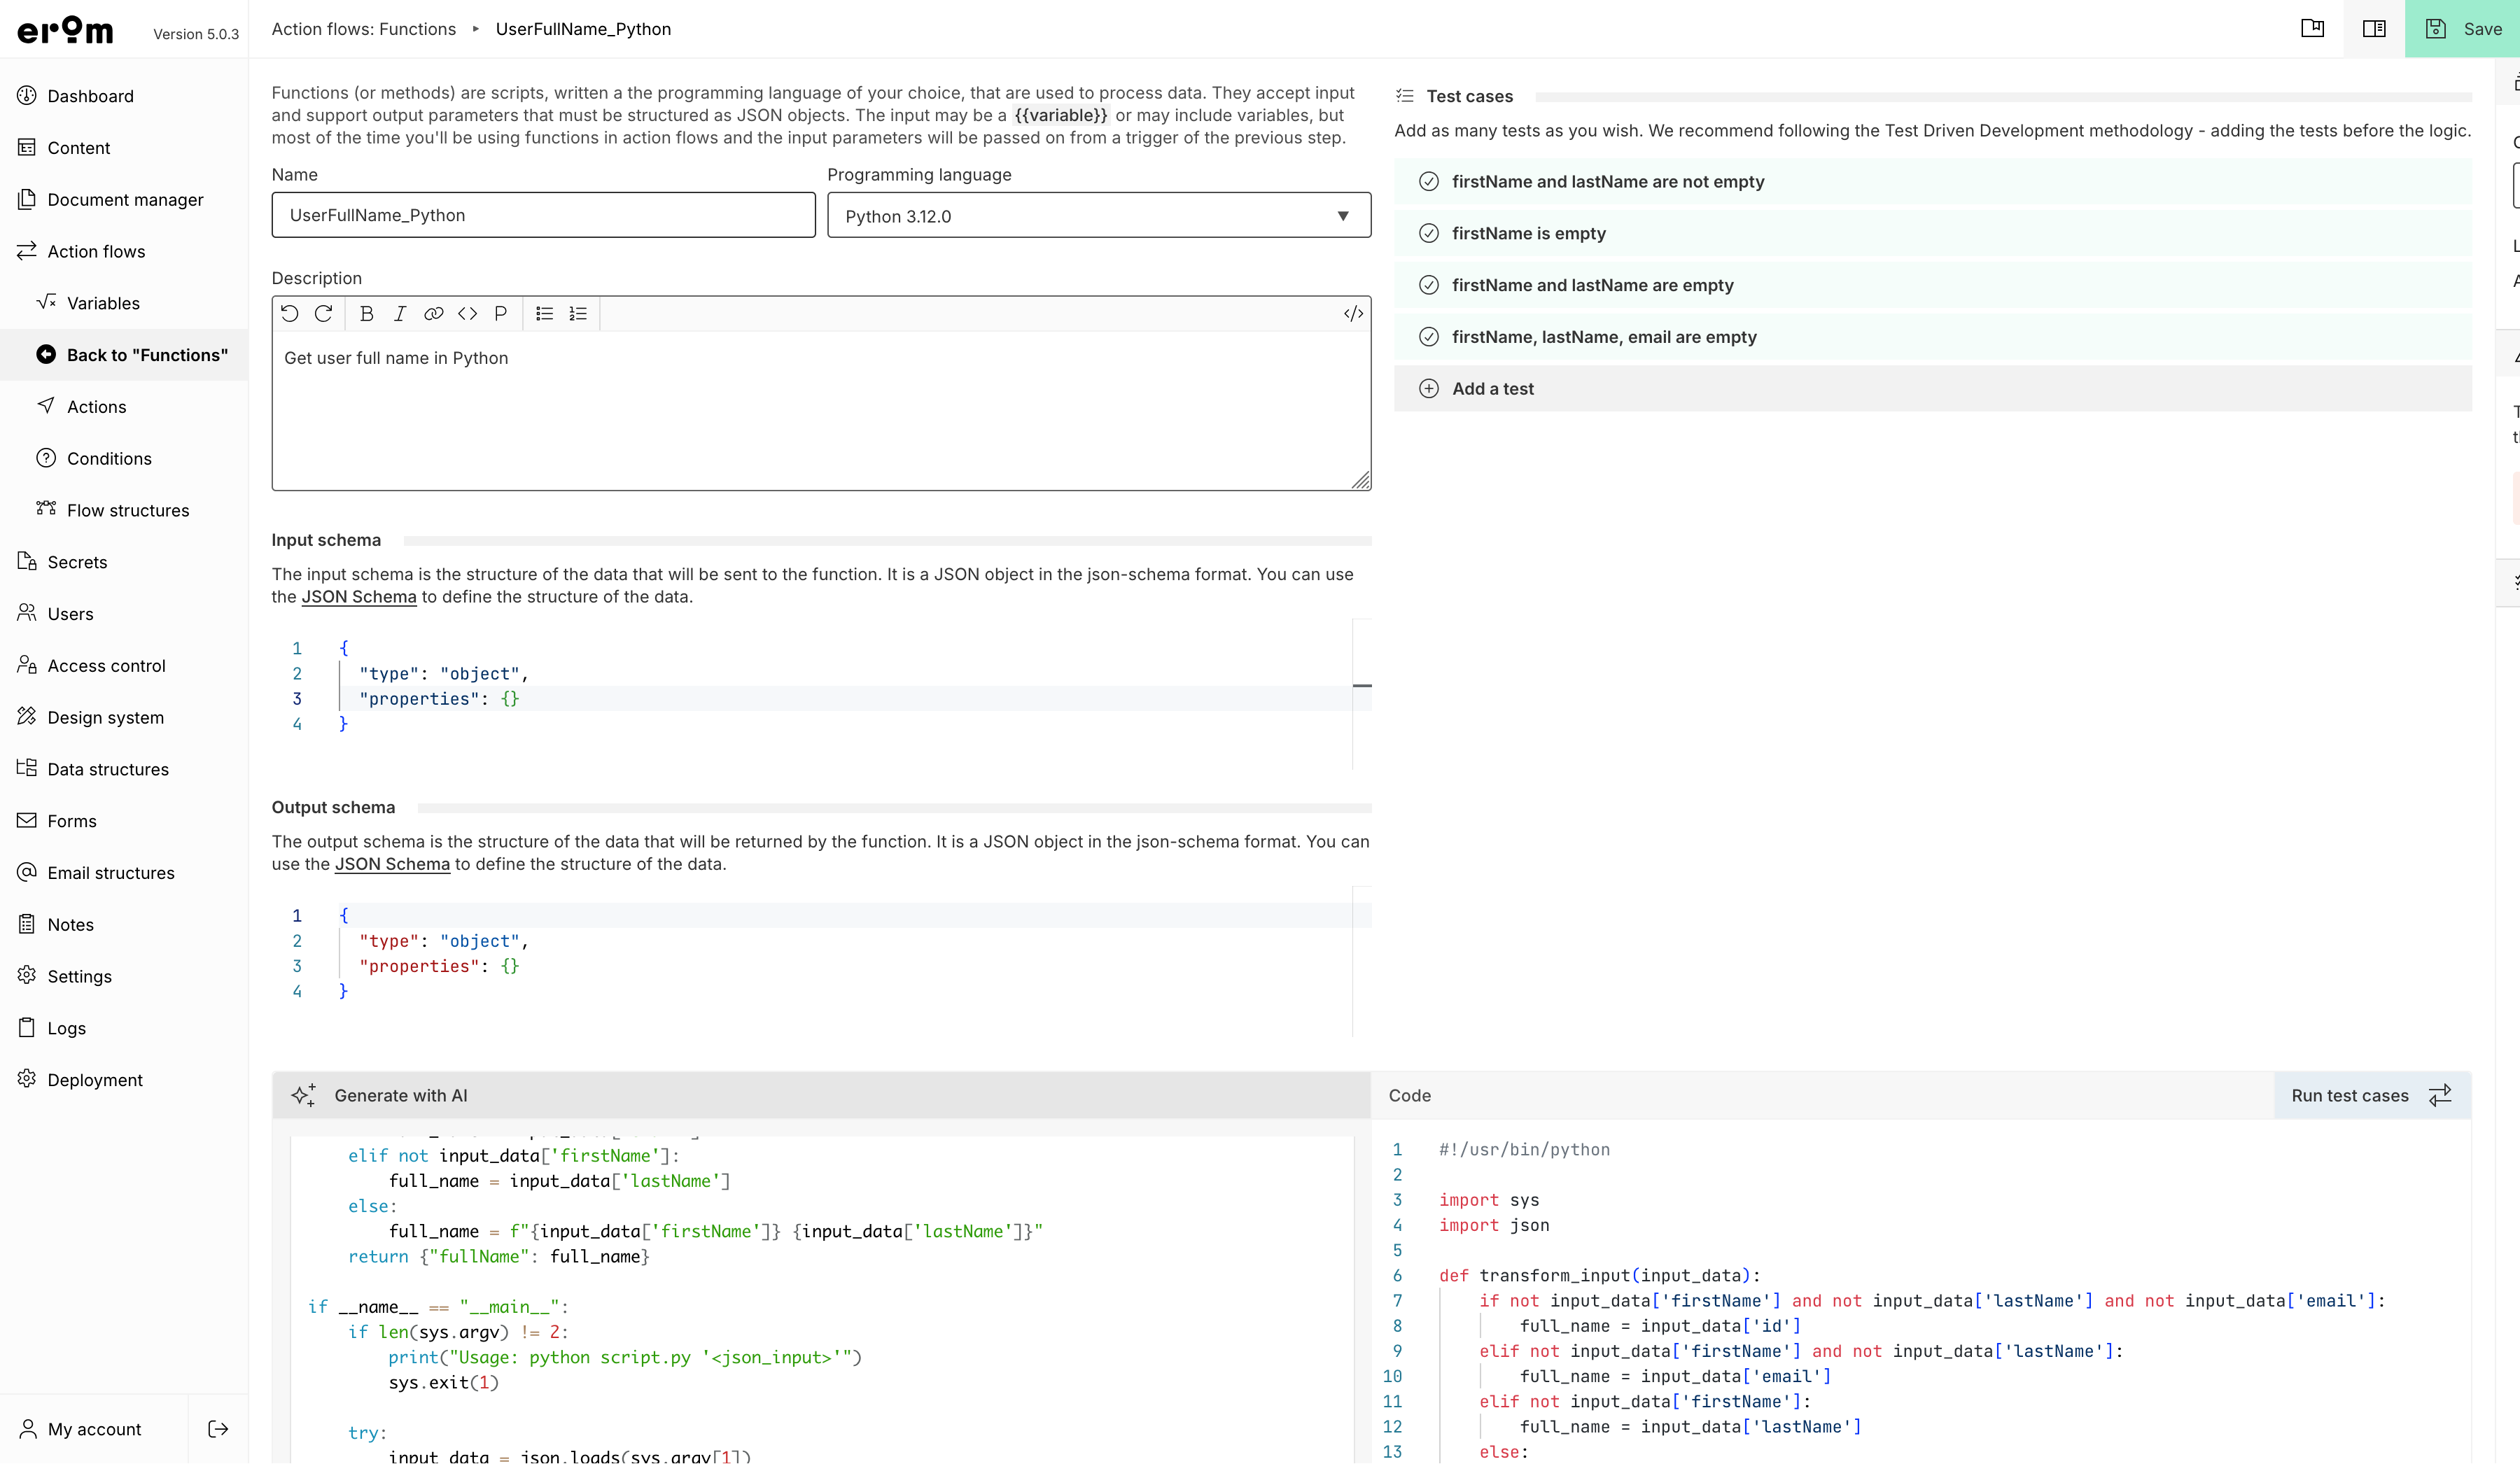Image resolution: width=2520 pixels, height=1464 pixels.
Task: Go to Flow structures menu item
Action: click(x=128, y=510)
